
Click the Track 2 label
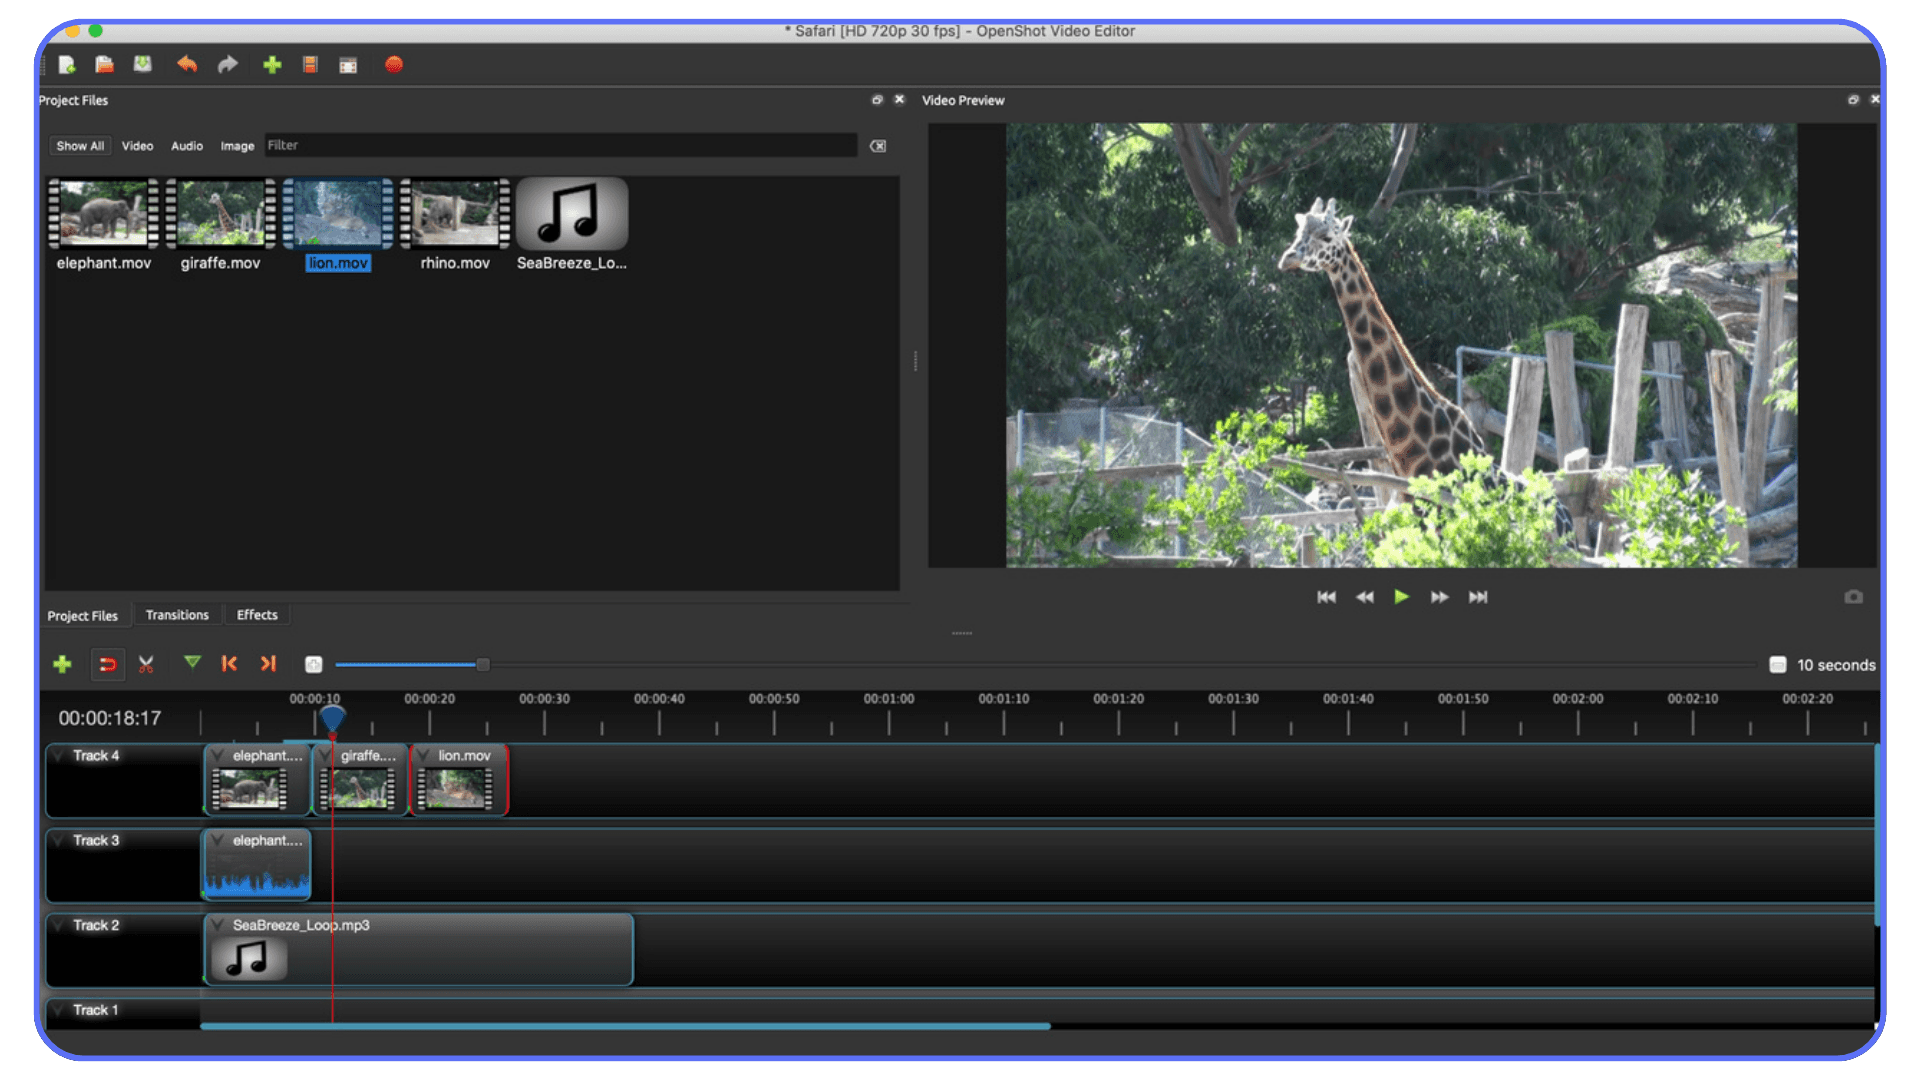point(96,926)
